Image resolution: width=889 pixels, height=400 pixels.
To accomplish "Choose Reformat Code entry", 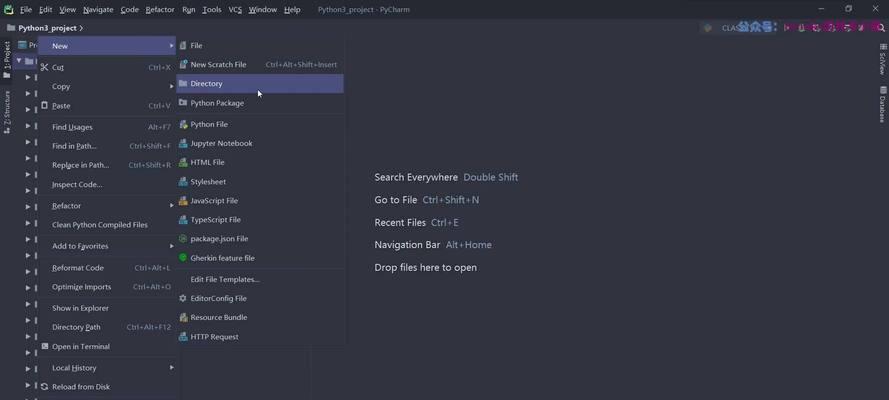I will 107,267.
